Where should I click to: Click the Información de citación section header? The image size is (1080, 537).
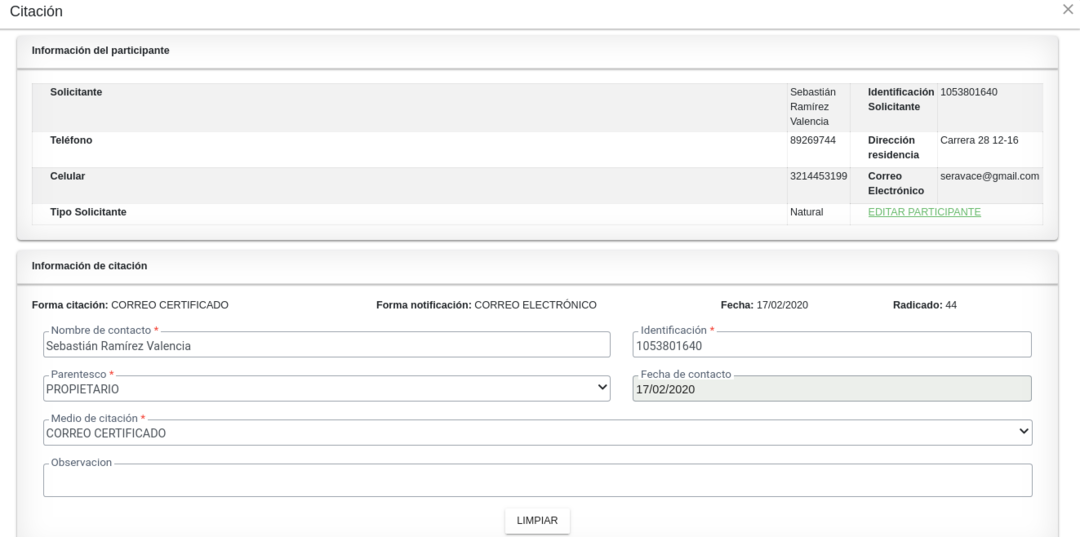click(x=89, y=266)
